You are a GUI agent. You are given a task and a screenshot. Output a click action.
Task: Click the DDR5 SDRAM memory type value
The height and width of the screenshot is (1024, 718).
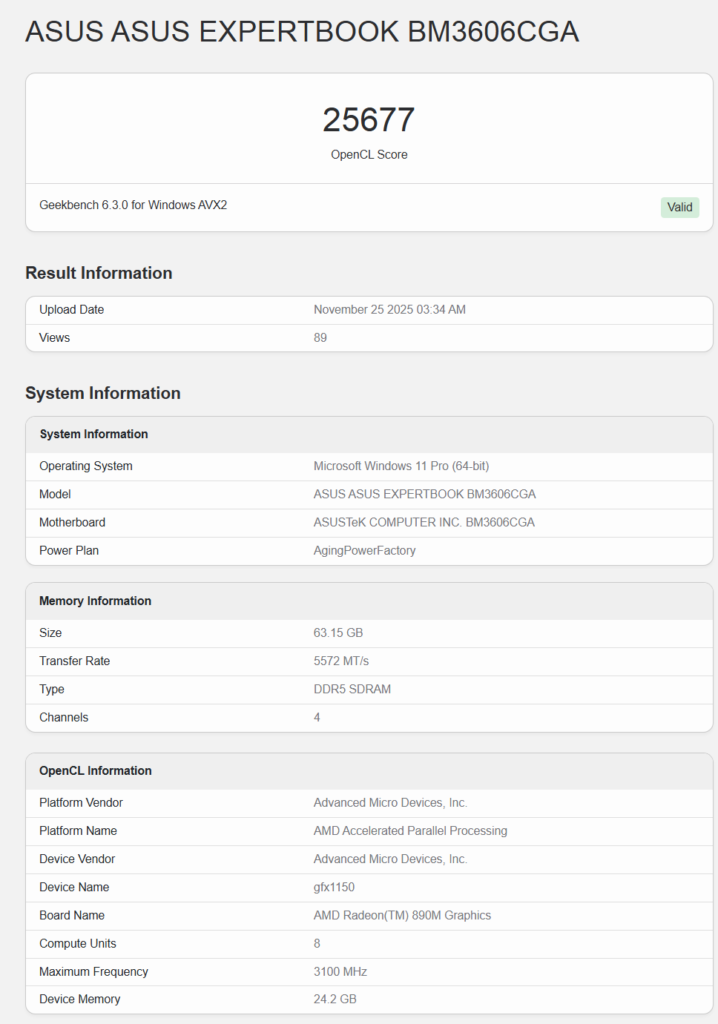(354, 689)
